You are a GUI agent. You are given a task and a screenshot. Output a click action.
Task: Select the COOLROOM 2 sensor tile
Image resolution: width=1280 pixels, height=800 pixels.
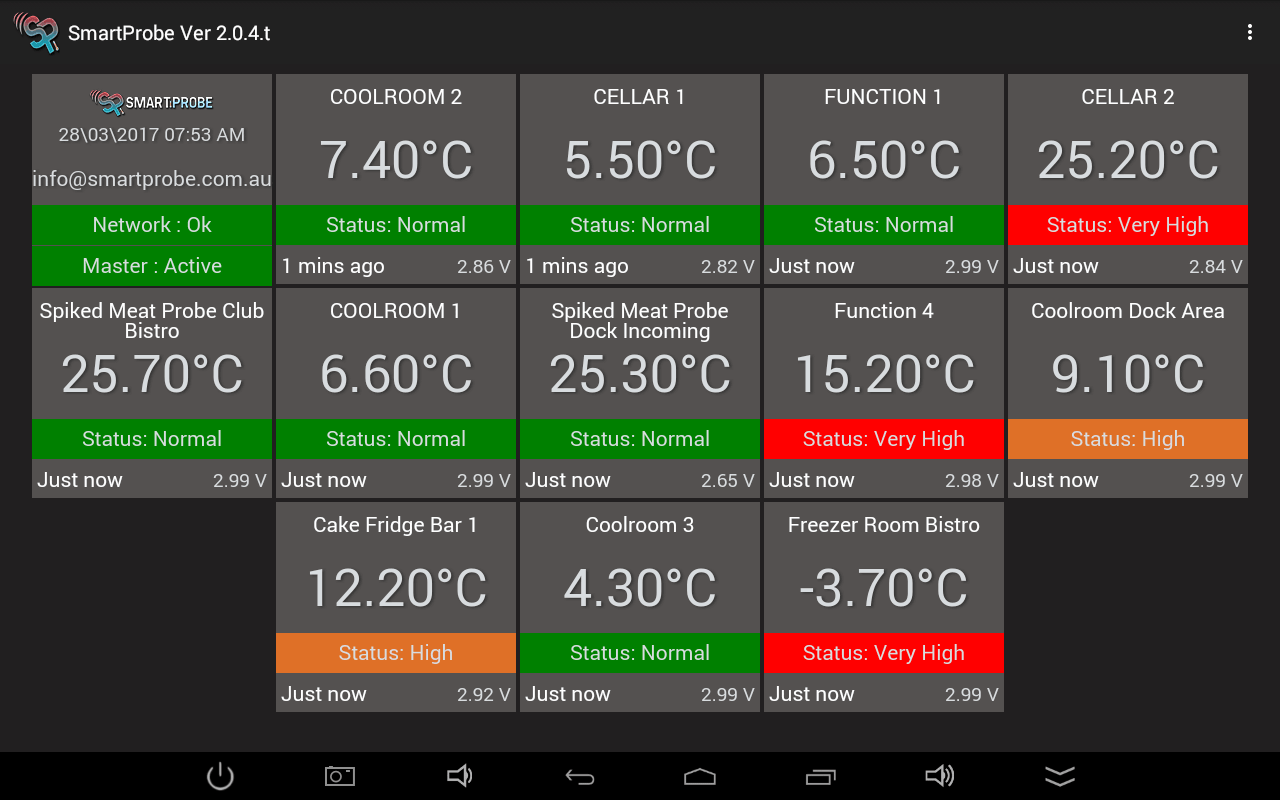click(395, 160)
